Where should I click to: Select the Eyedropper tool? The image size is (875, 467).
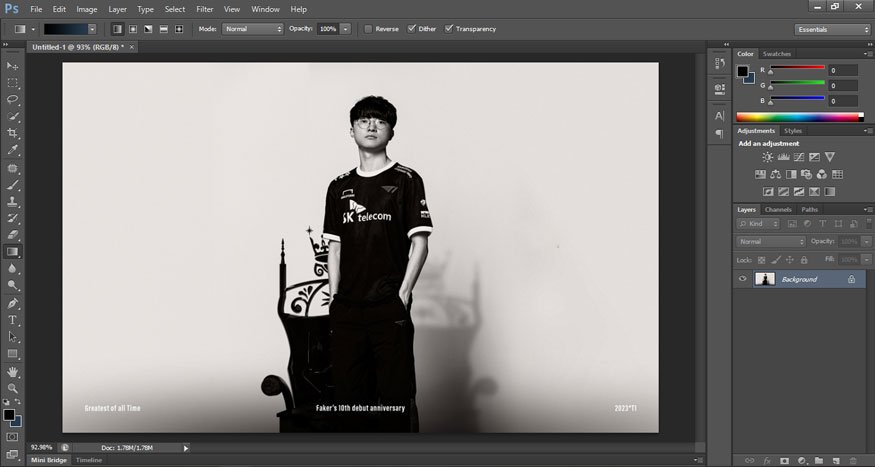[12, 150]
